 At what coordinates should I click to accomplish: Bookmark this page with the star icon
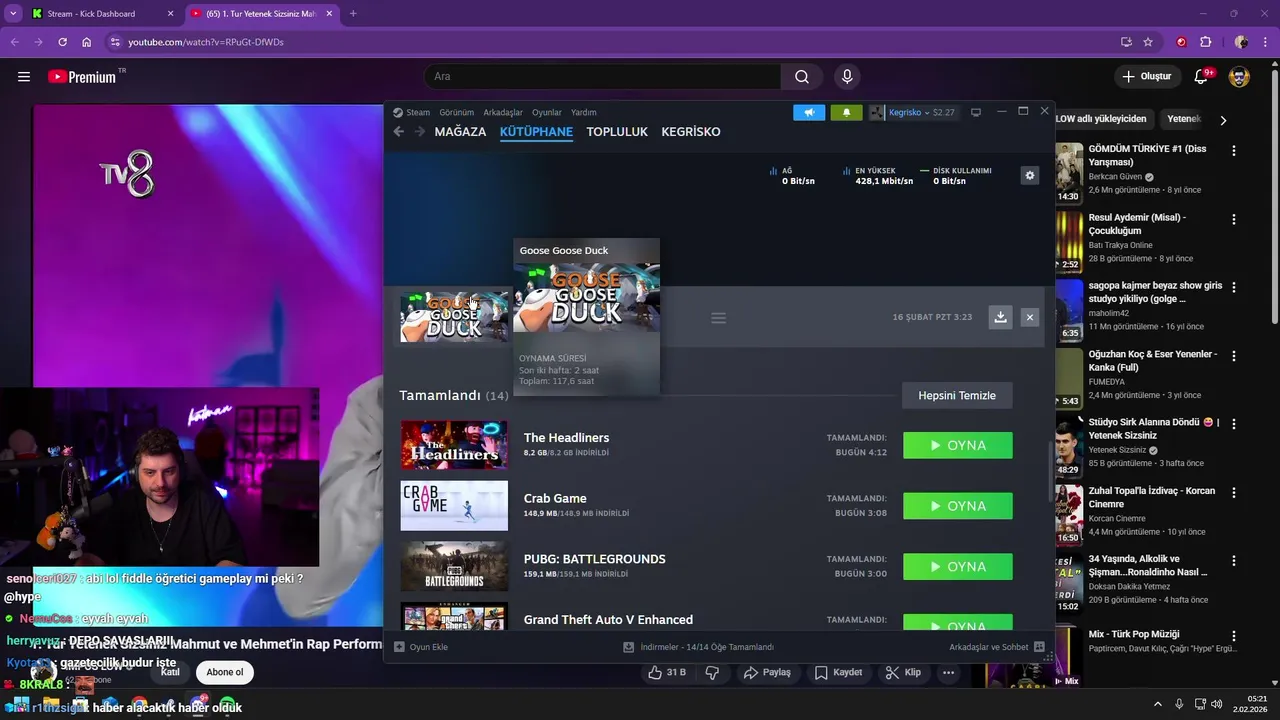tap(1148, 42)
